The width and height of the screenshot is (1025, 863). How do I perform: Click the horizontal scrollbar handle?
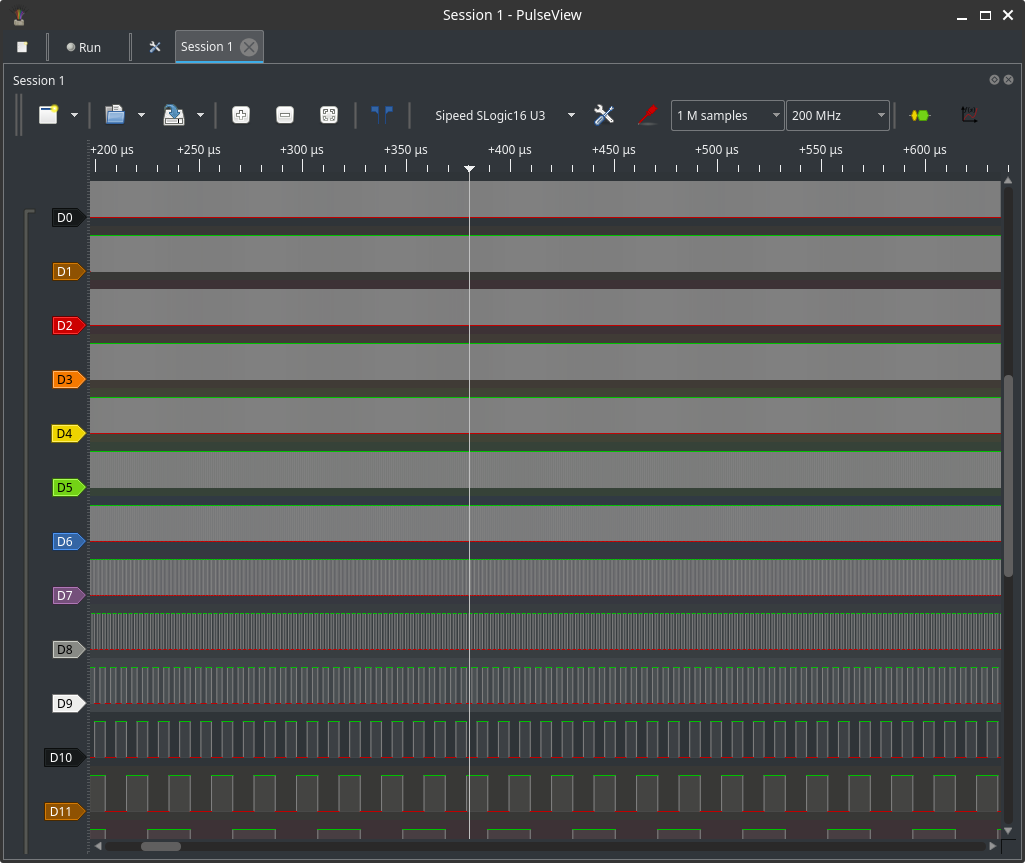[x=161, y=846]
